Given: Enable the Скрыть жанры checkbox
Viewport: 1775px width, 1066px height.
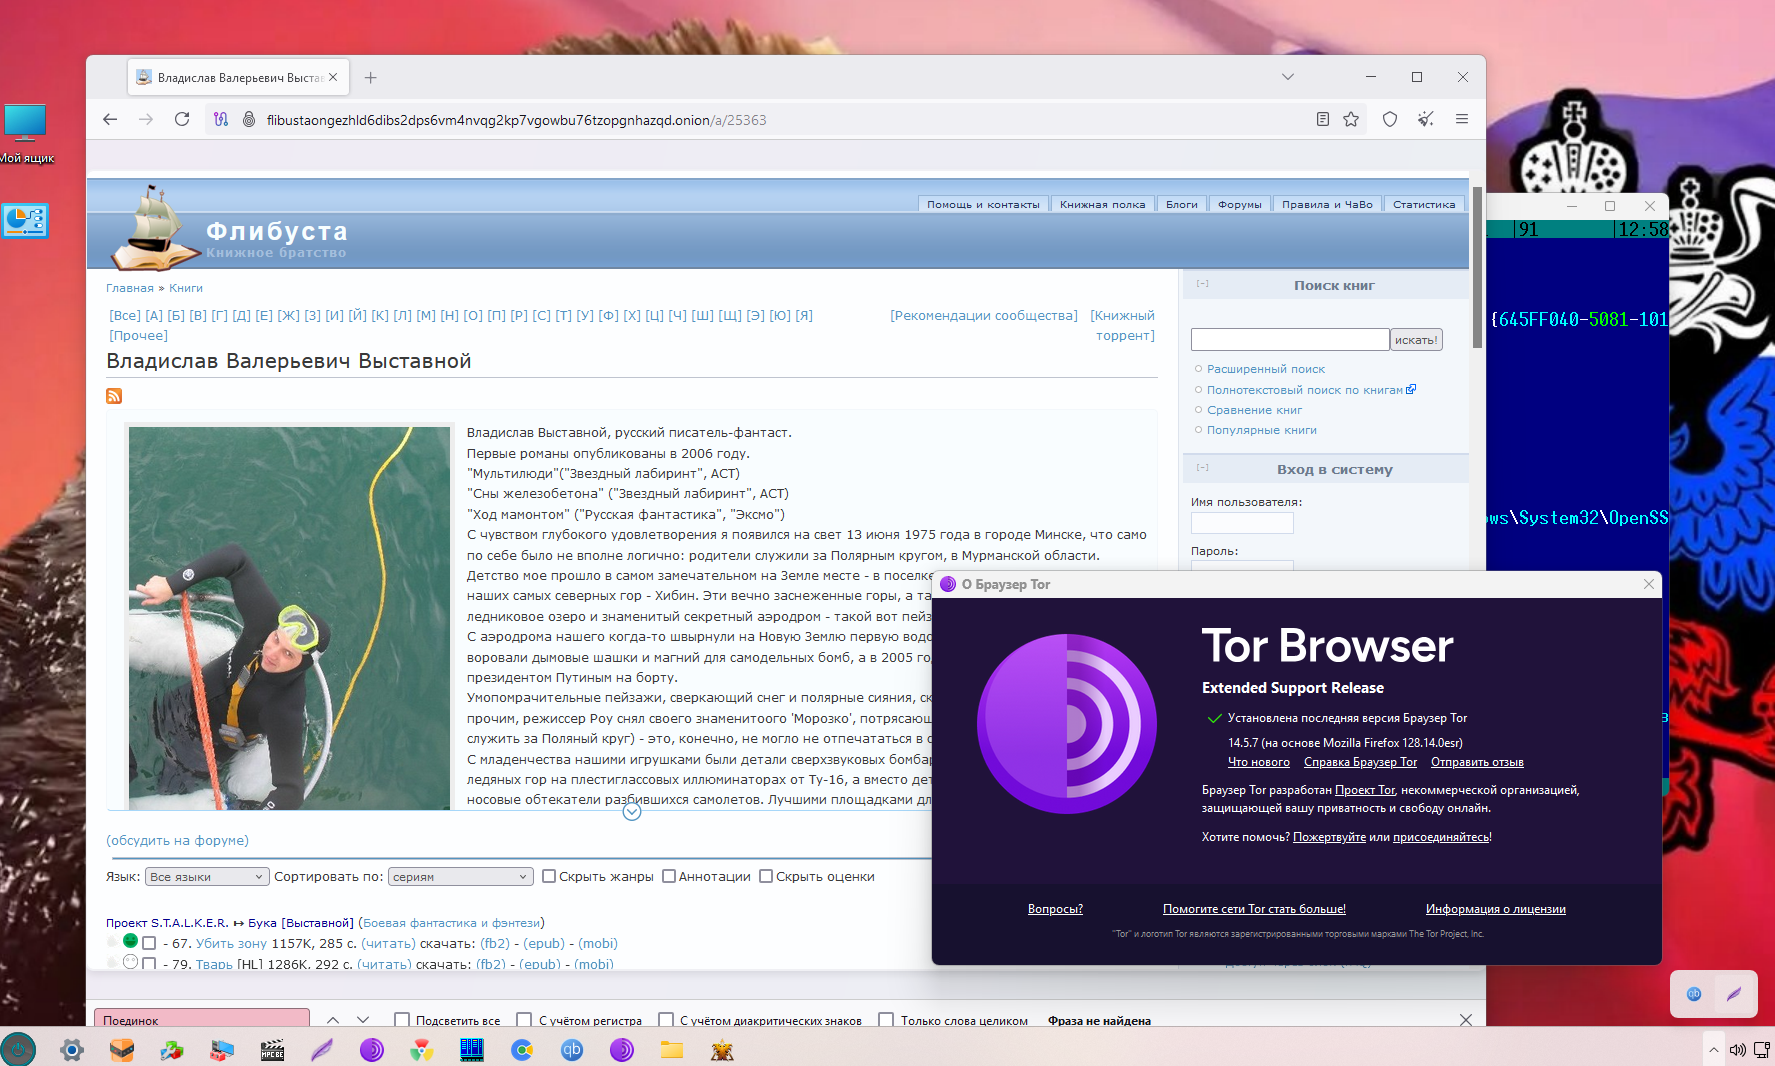Looking at the screenshot, I should [x=549, y=877].
